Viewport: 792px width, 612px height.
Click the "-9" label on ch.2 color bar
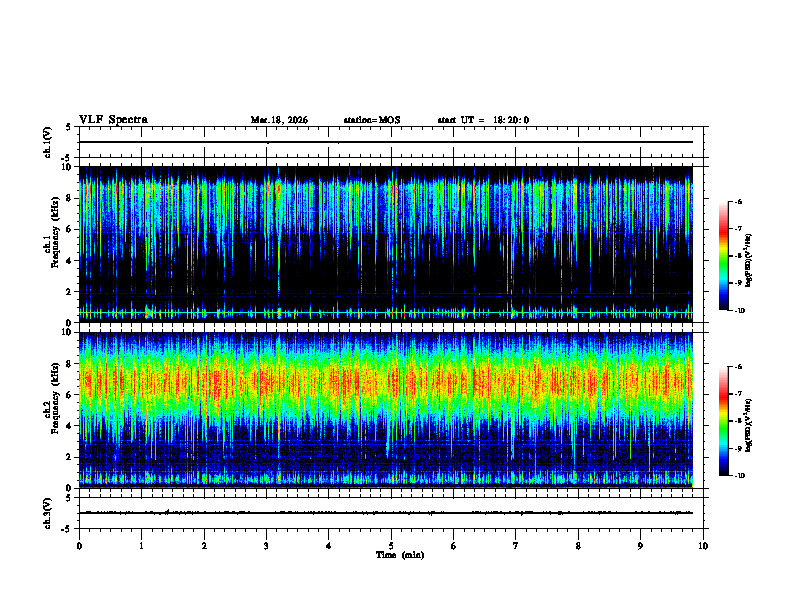click(x=738, y=448)
